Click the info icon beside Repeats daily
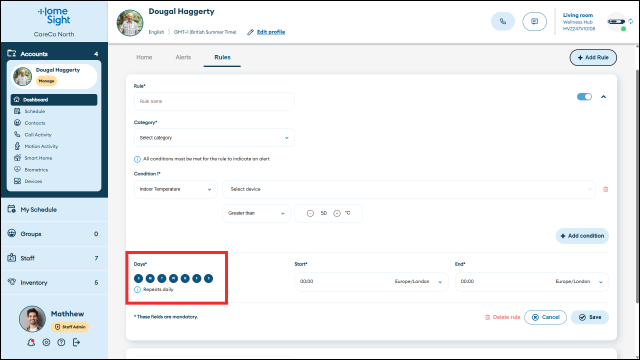The width and height of the screenshot is (640, 360). 137,289
